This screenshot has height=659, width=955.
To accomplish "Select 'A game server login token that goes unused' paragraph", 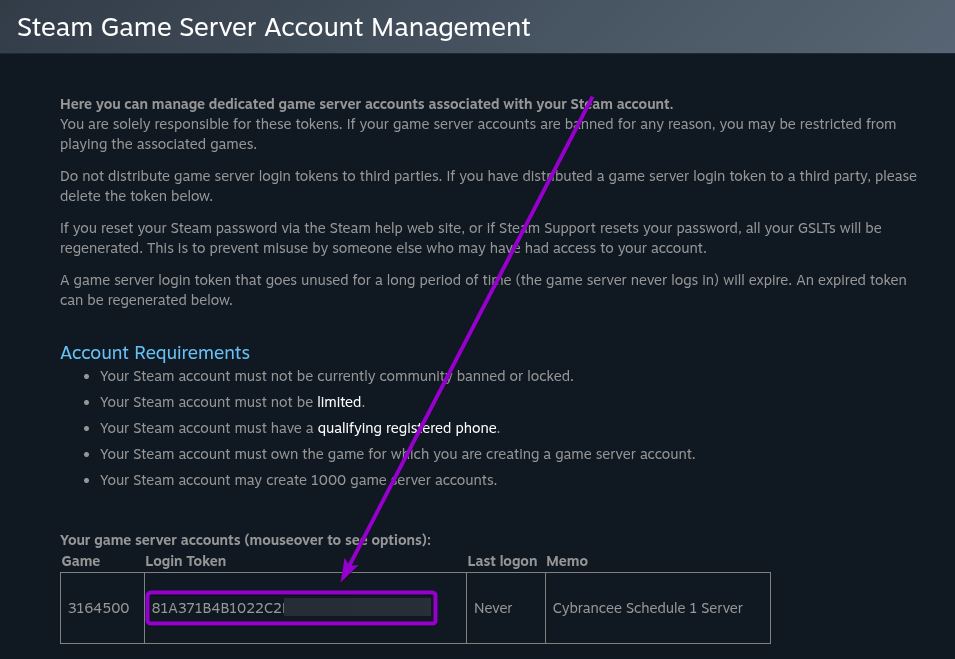I will pos(483,290).
